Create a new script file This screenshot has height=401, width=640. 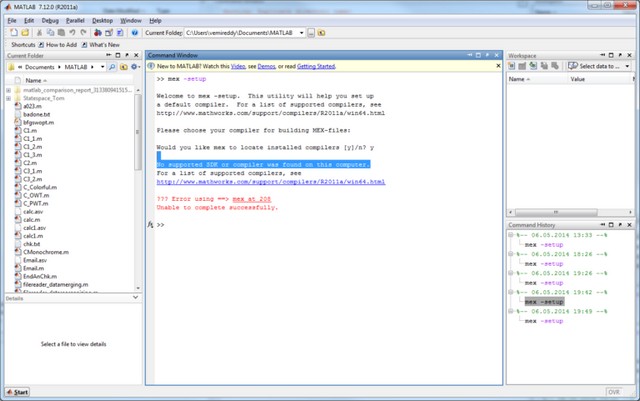pos(13,33)
